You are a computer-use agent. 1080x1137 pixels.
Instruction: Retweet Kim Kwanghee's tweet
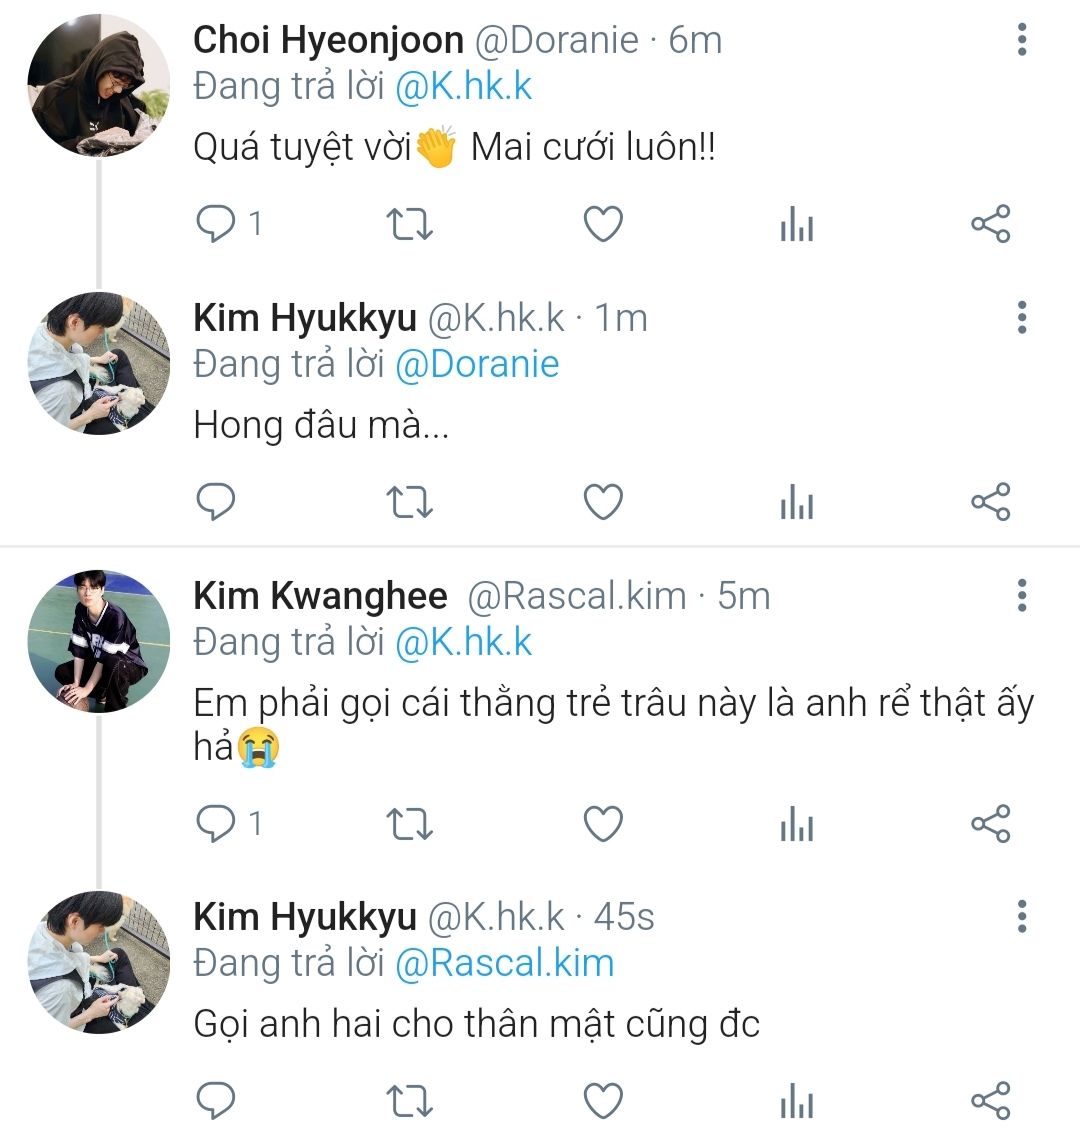(409, 824)
